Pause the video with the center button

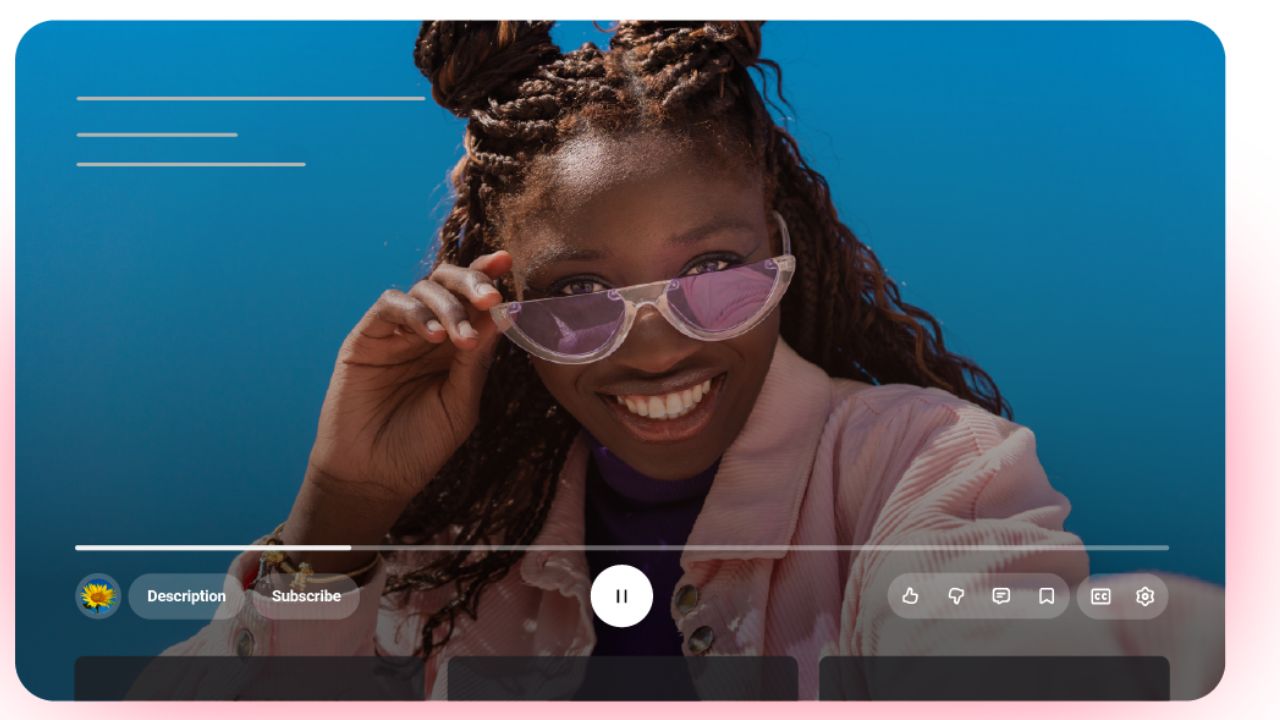(621, 596)
